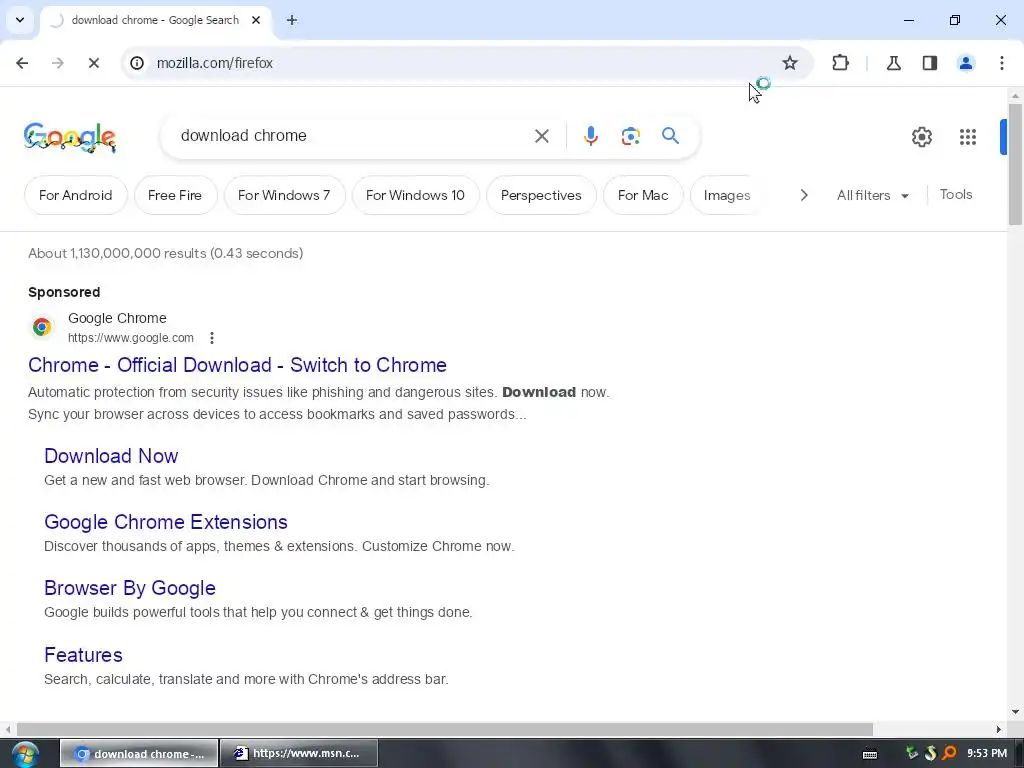Open Chrome three-dot menu
This screenshot has width=1024, height=768.
point(1002,63)
